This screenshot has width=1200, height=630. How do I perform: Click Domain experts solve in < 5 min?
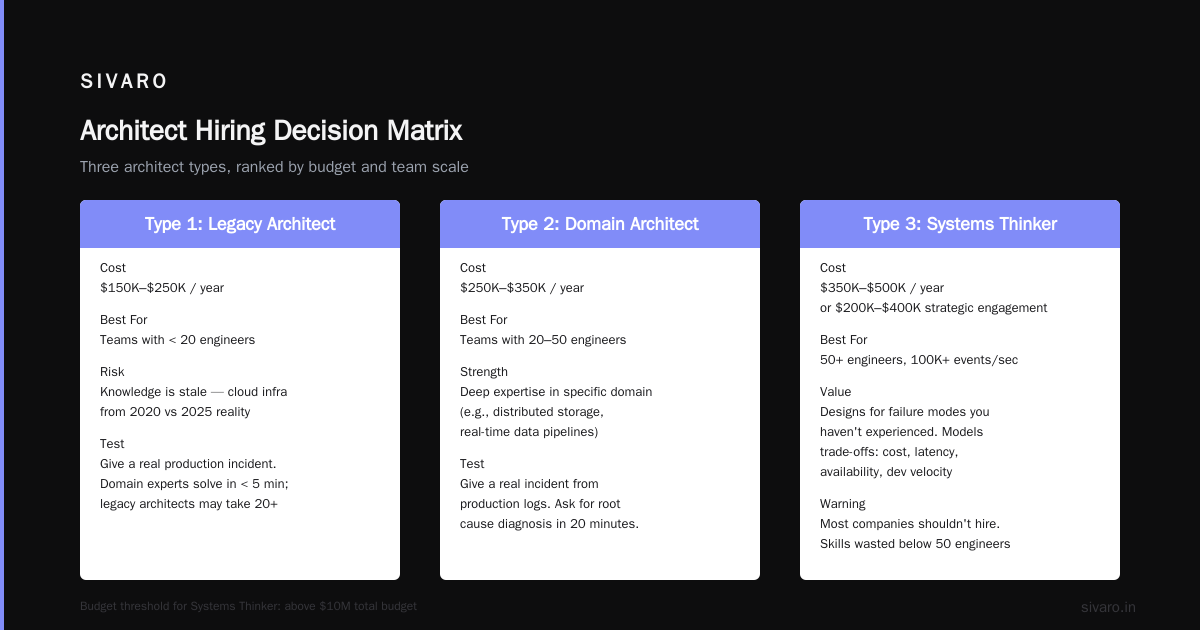click(x=194, y=484)
